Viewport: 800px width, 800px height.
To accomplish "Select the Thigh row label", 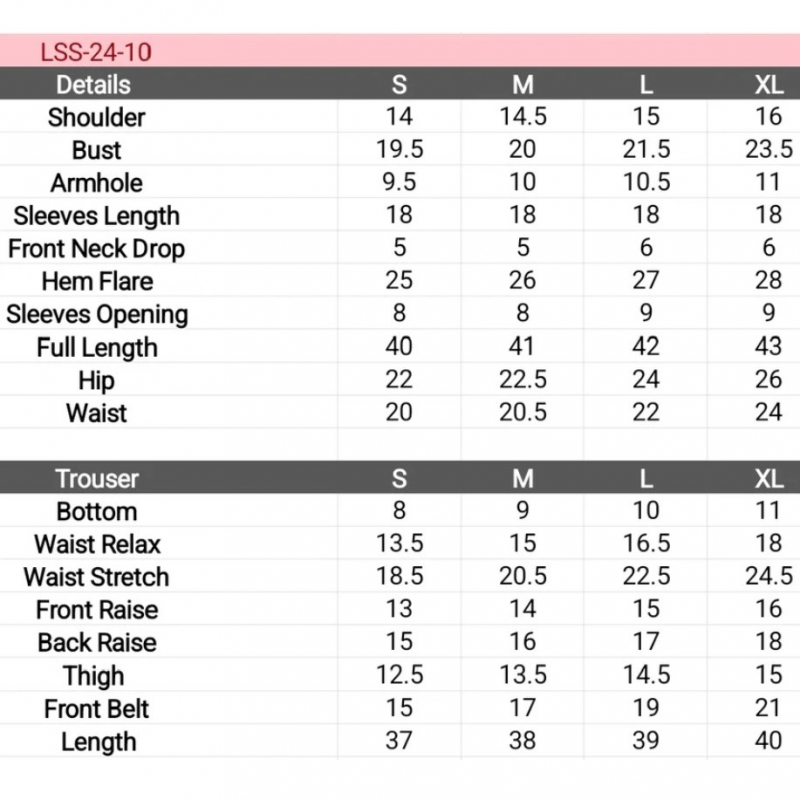I will [94, 676].
